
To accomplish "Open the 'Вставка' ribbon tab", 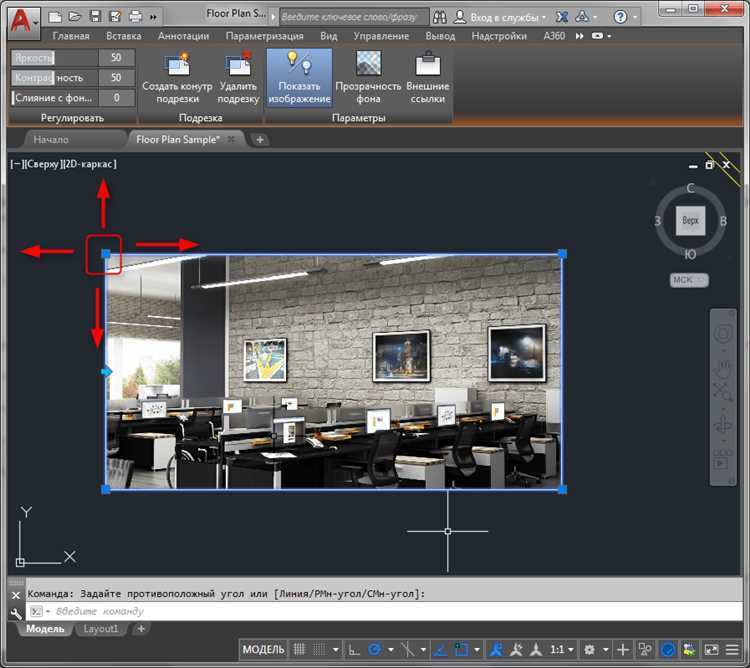I will pyautogui.click(x=123, y=36).
